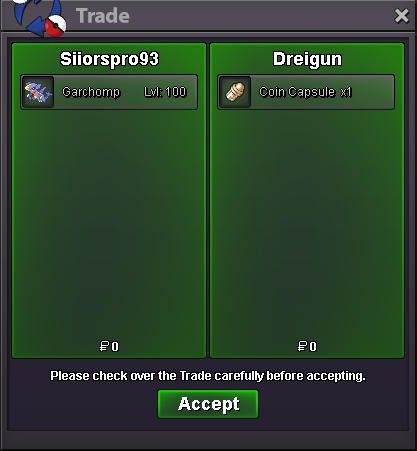Click the Coin Capsule item icon

click(x=235, y=92)
